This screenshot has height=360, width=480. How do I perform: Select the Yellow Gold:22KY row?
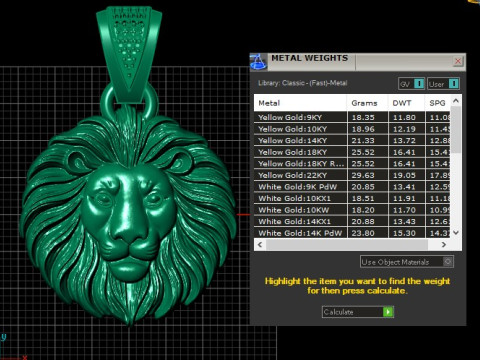pyautogui.click(x=352, y=175)
